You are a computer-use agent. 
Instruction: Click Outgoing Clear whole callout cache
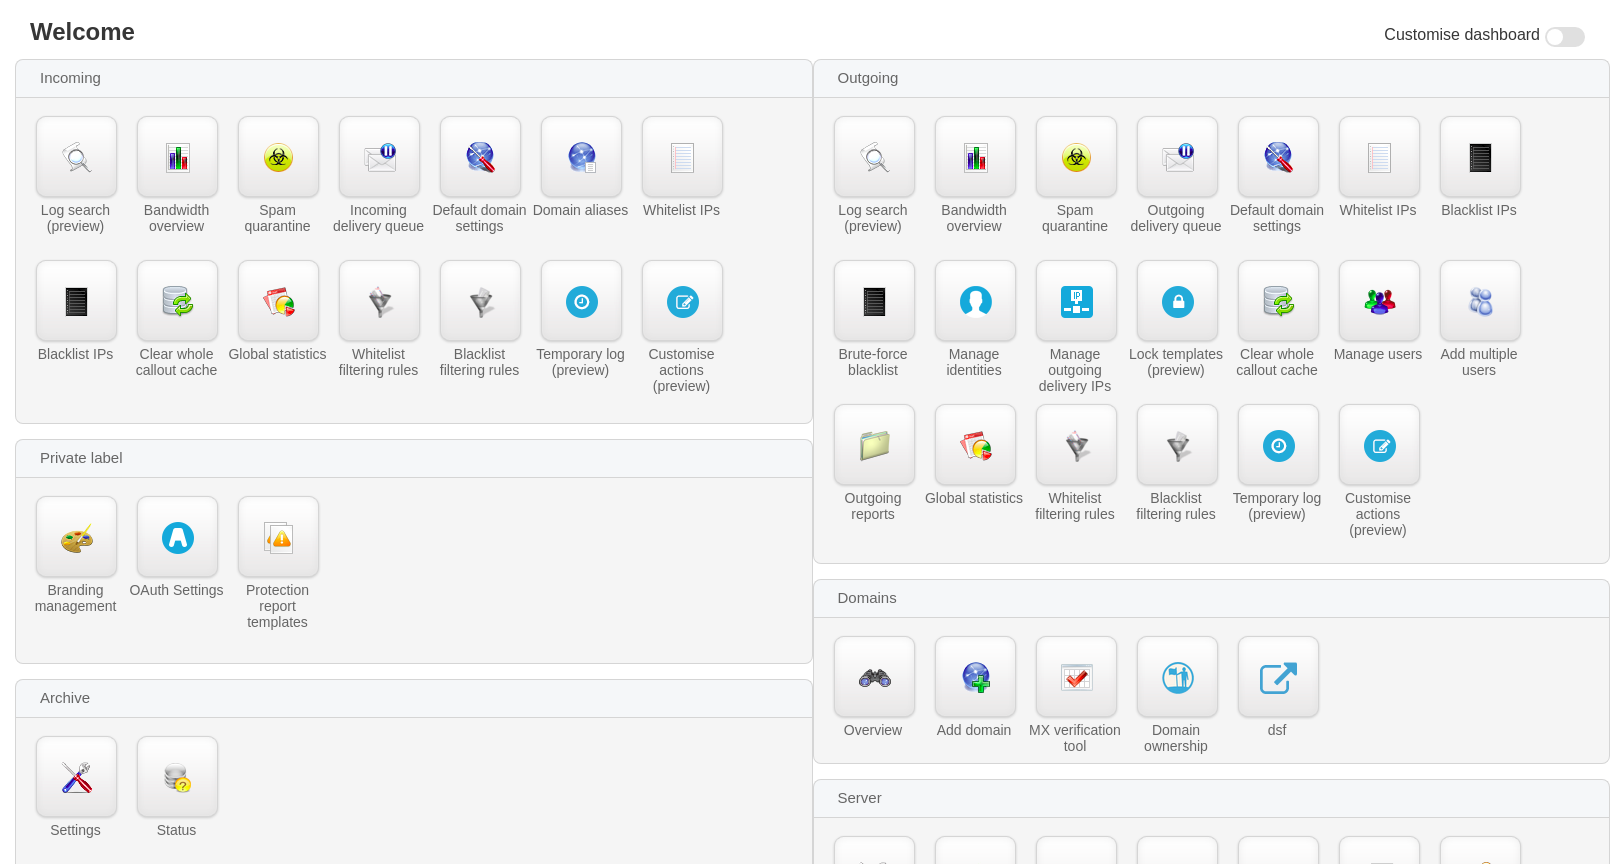point(1278,301)
